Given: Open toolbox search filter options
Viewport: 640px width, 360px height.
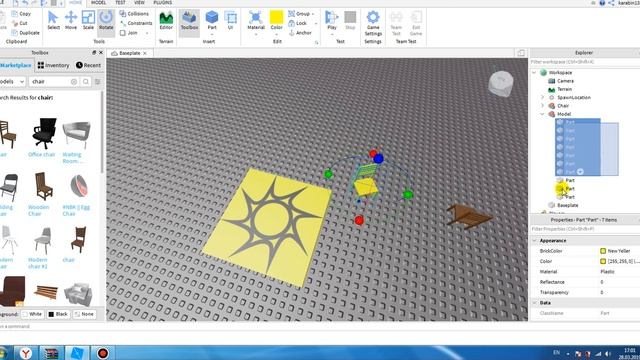Looking at the screenshot, I should click(x=98, y=82).
